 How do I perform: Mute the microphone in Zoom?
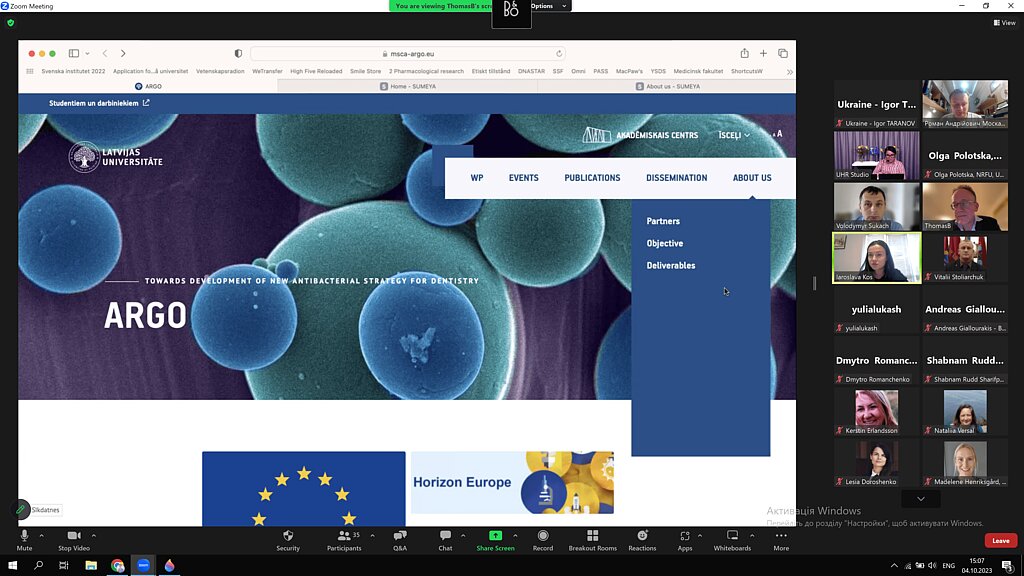[x=24, y=540]
